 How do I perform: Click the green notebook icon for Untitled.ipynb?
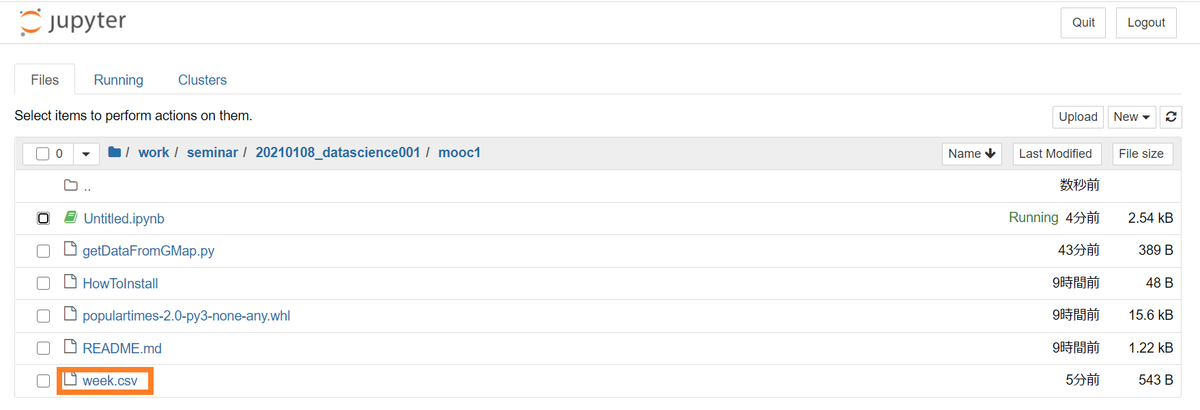coord(70,217)
